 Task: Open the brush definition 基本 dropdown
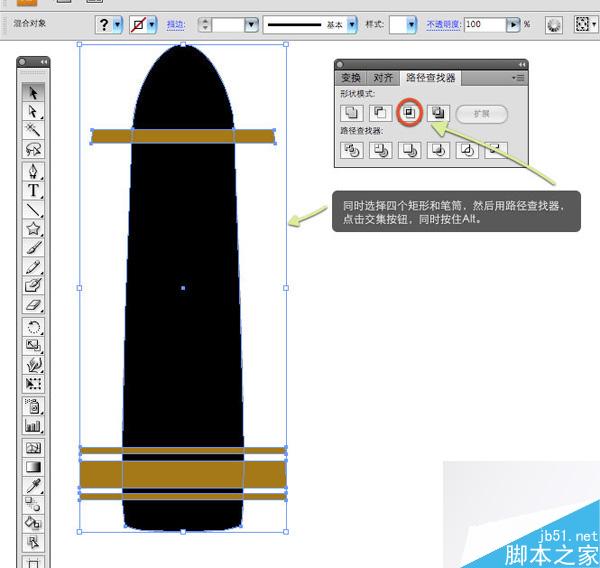point(352,25)
